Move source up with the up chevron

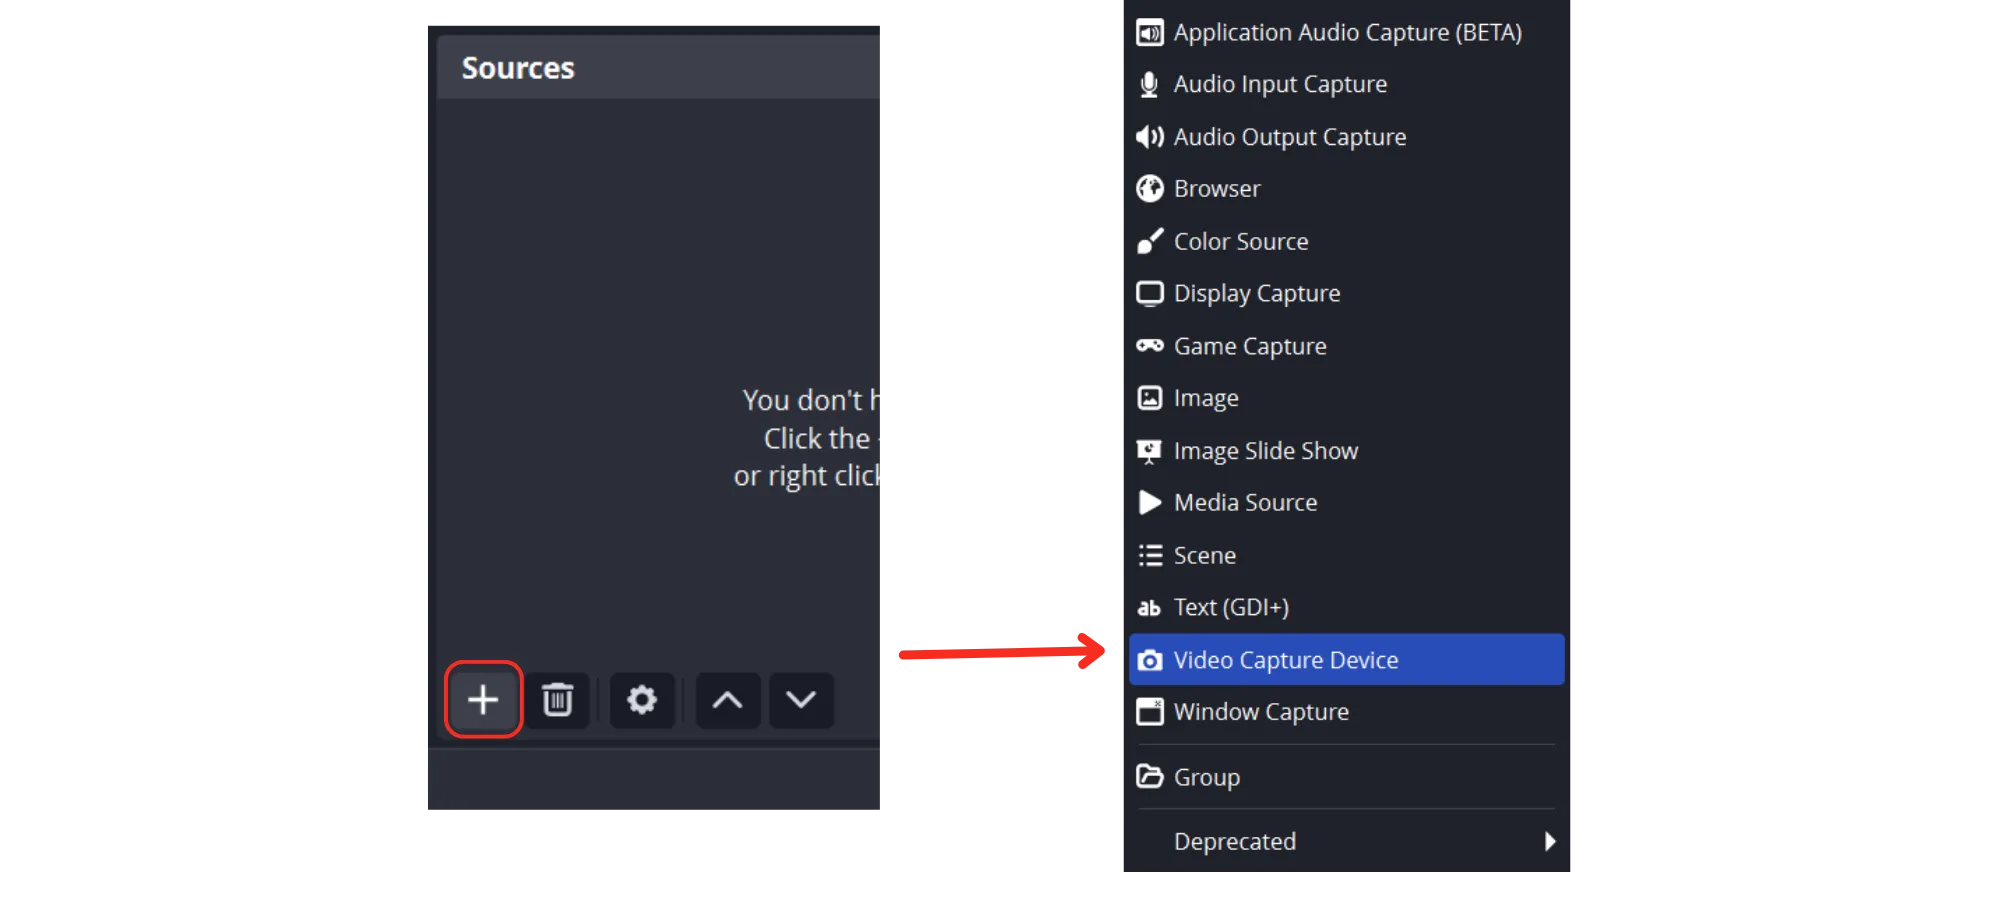click(x=728, y=700)
